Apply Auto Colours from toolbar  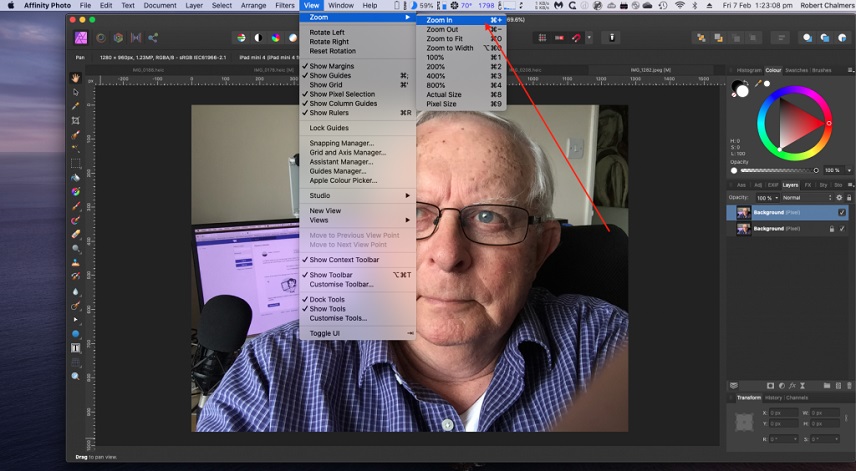(x=276, y=38)
